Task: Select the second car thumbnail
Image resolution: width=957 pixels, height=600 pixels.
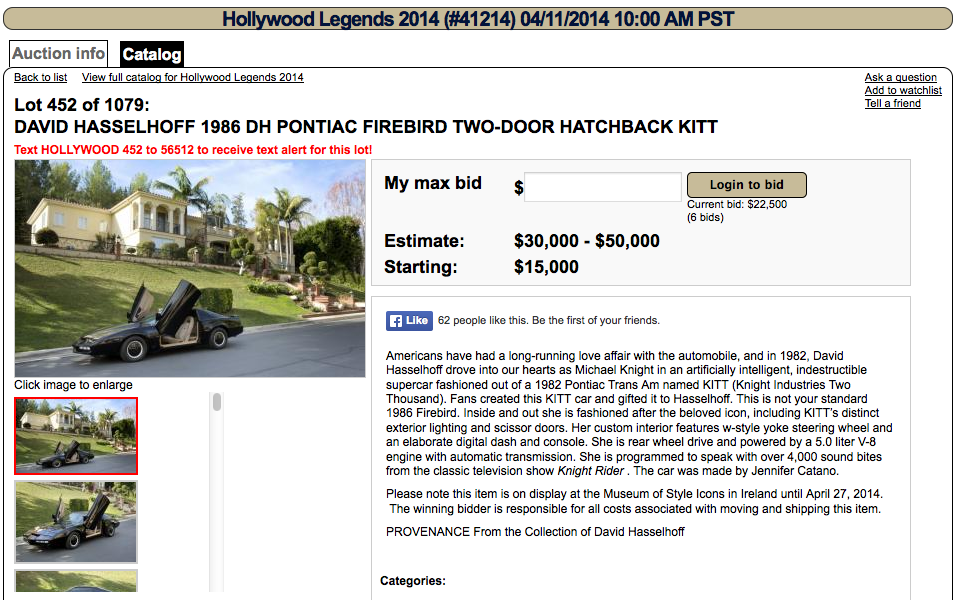Action: (76, 522)
